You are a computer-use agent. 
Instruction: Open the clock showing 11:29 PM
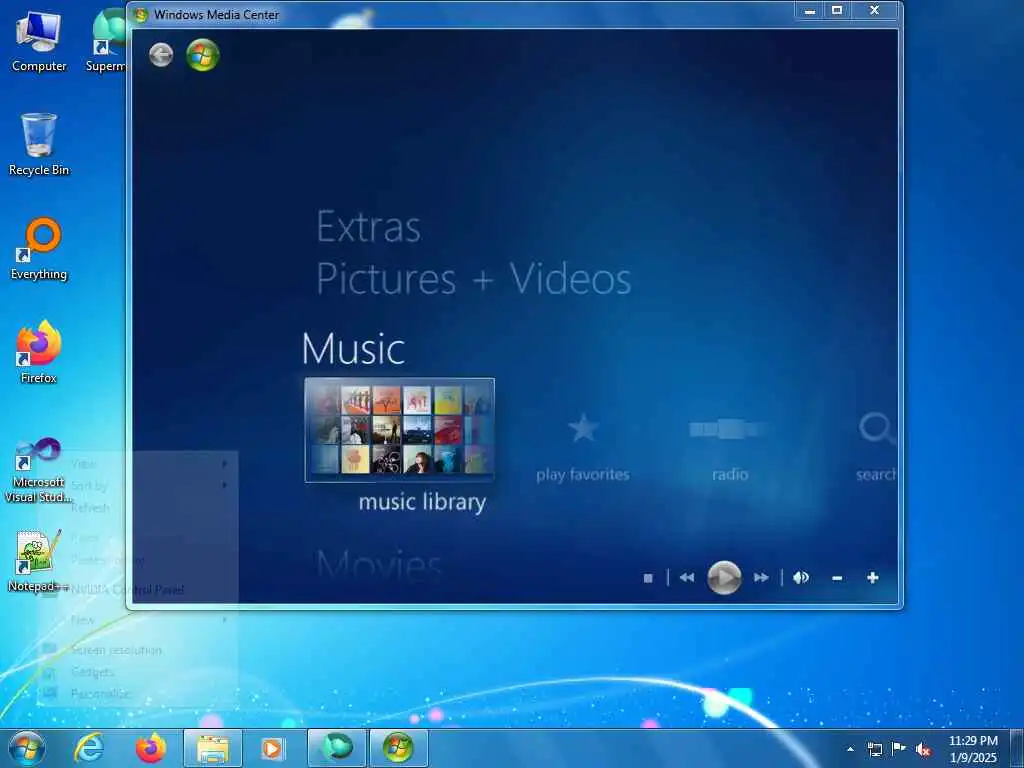click(973, 749)
